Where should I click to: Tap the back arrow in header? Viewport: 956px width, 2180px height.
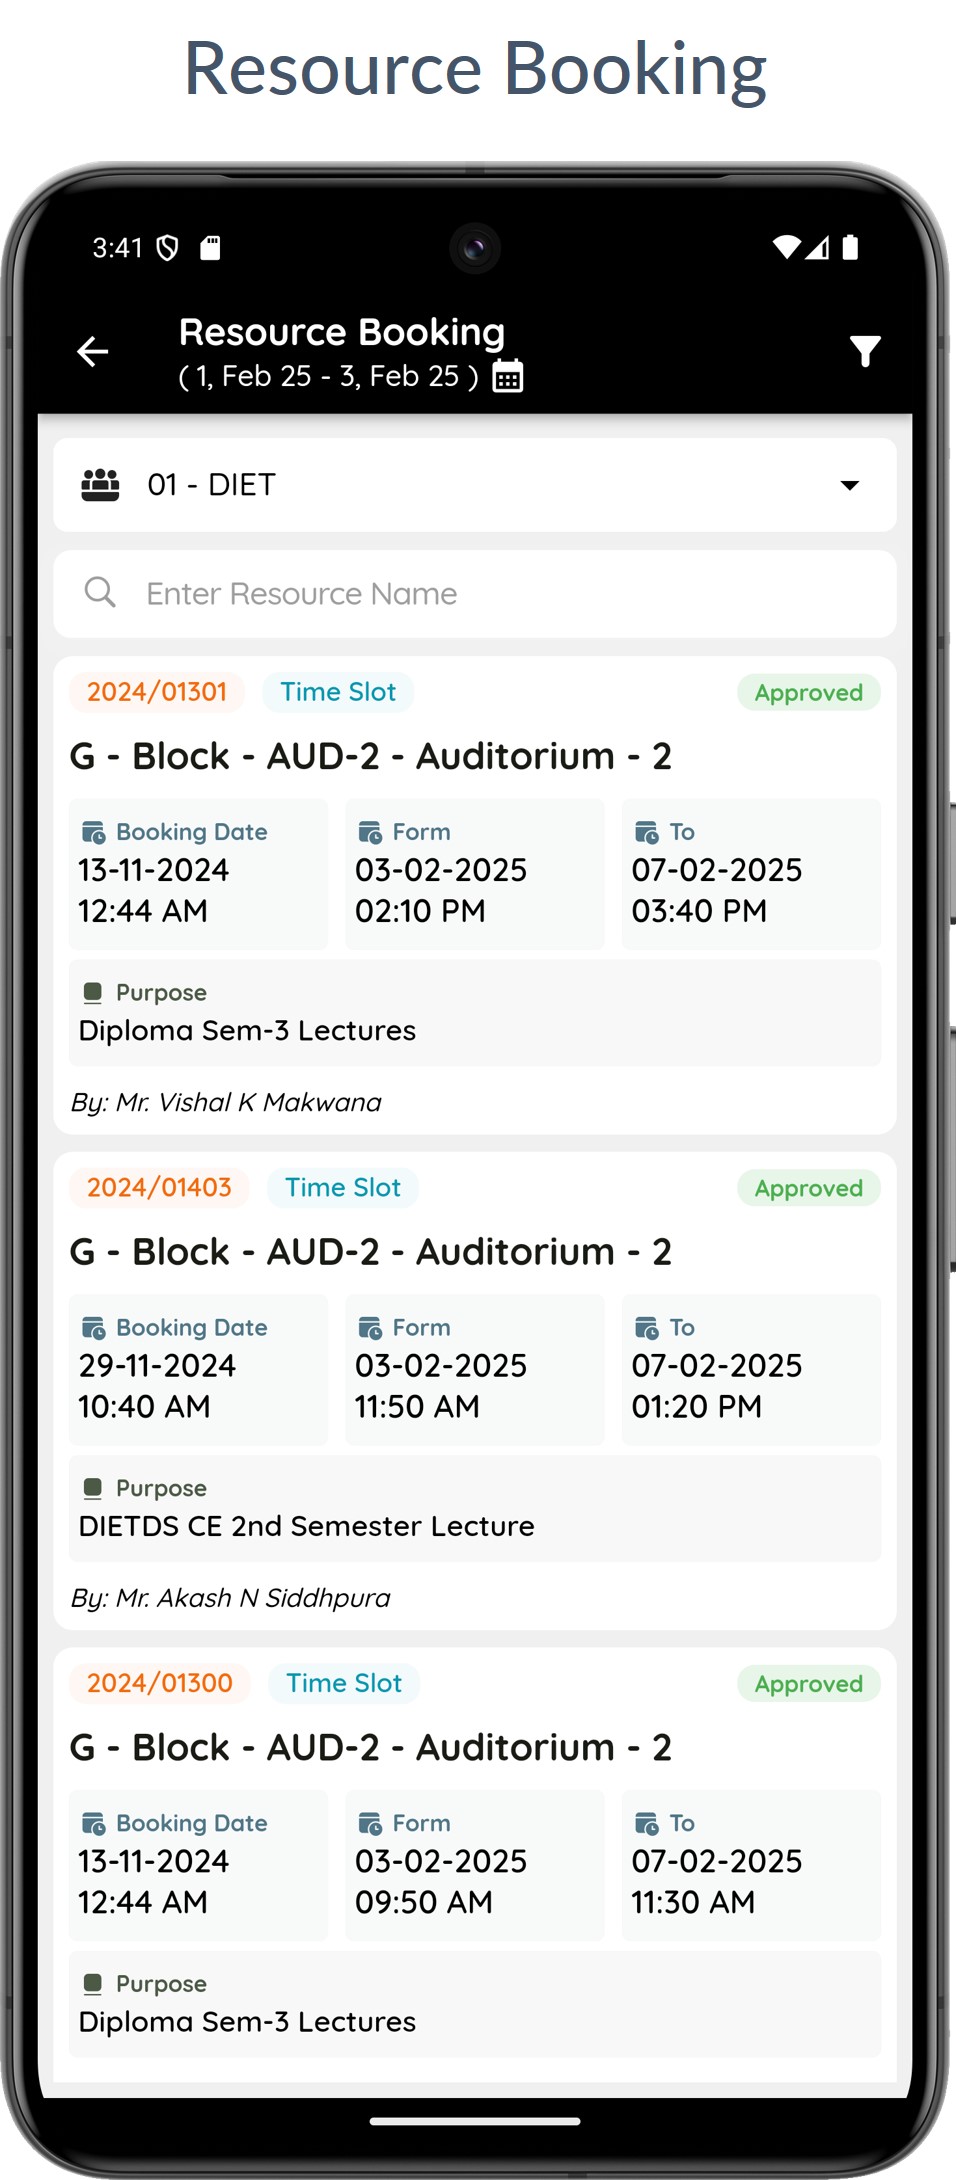point(93,351)
